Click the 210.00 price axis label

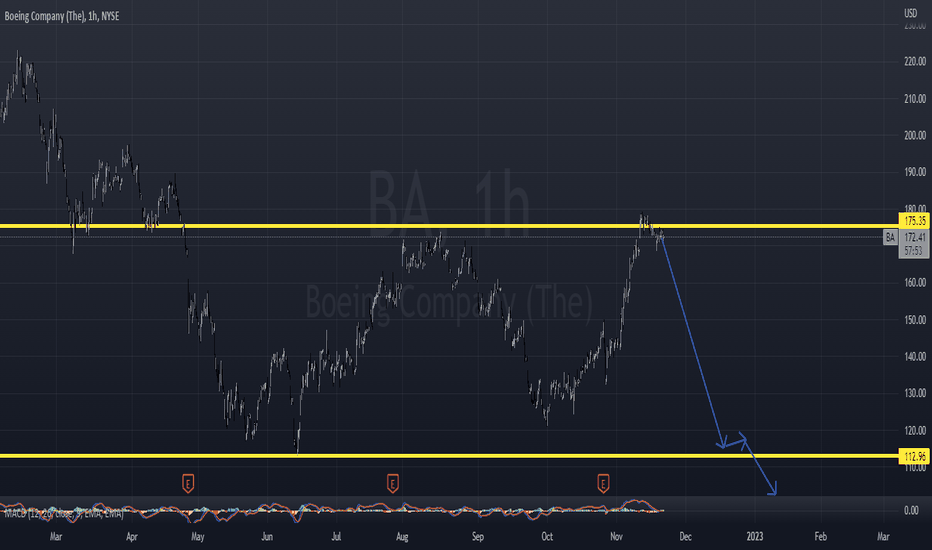915,99
